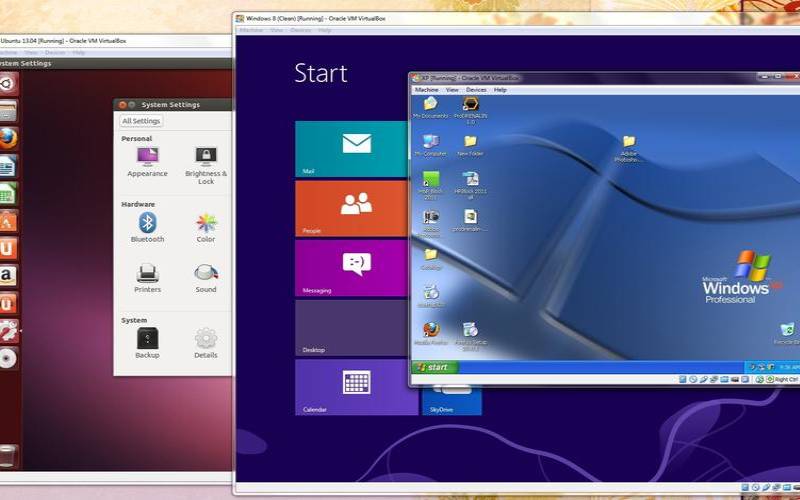
Task: Open Help menu in Windows 8 VirtualBox window
Action: tap(324, 31)
